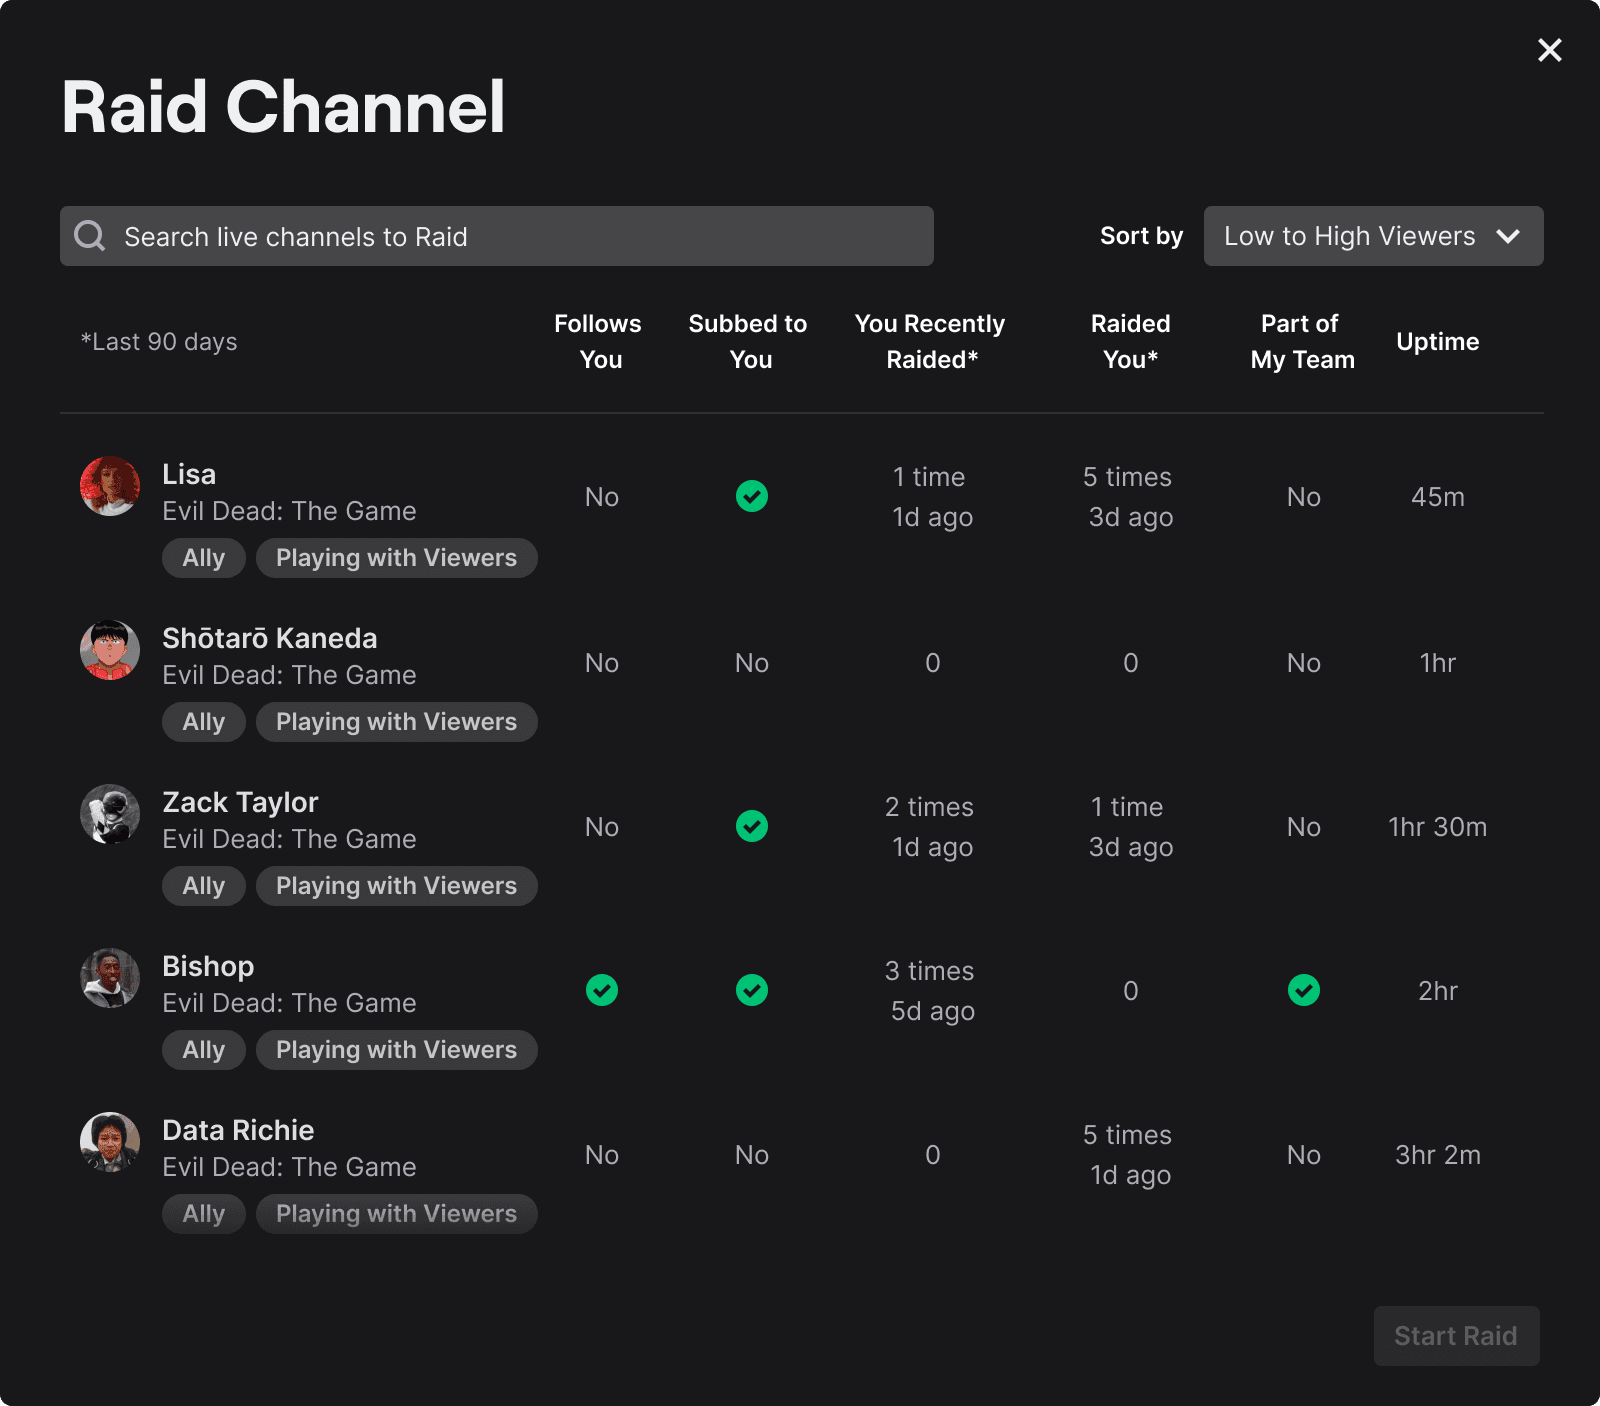Image resolution: width=1600 pixels, height=1406 pixels.
Task: Click the Ally tag under Zack Taylor
Action: click(x=204, y=886)
